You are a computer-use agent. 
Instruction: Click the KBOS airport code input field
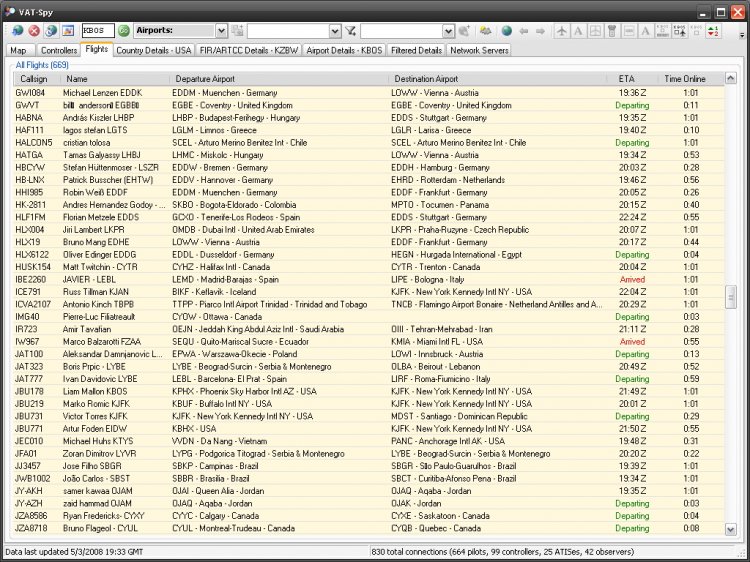point(98,31)
